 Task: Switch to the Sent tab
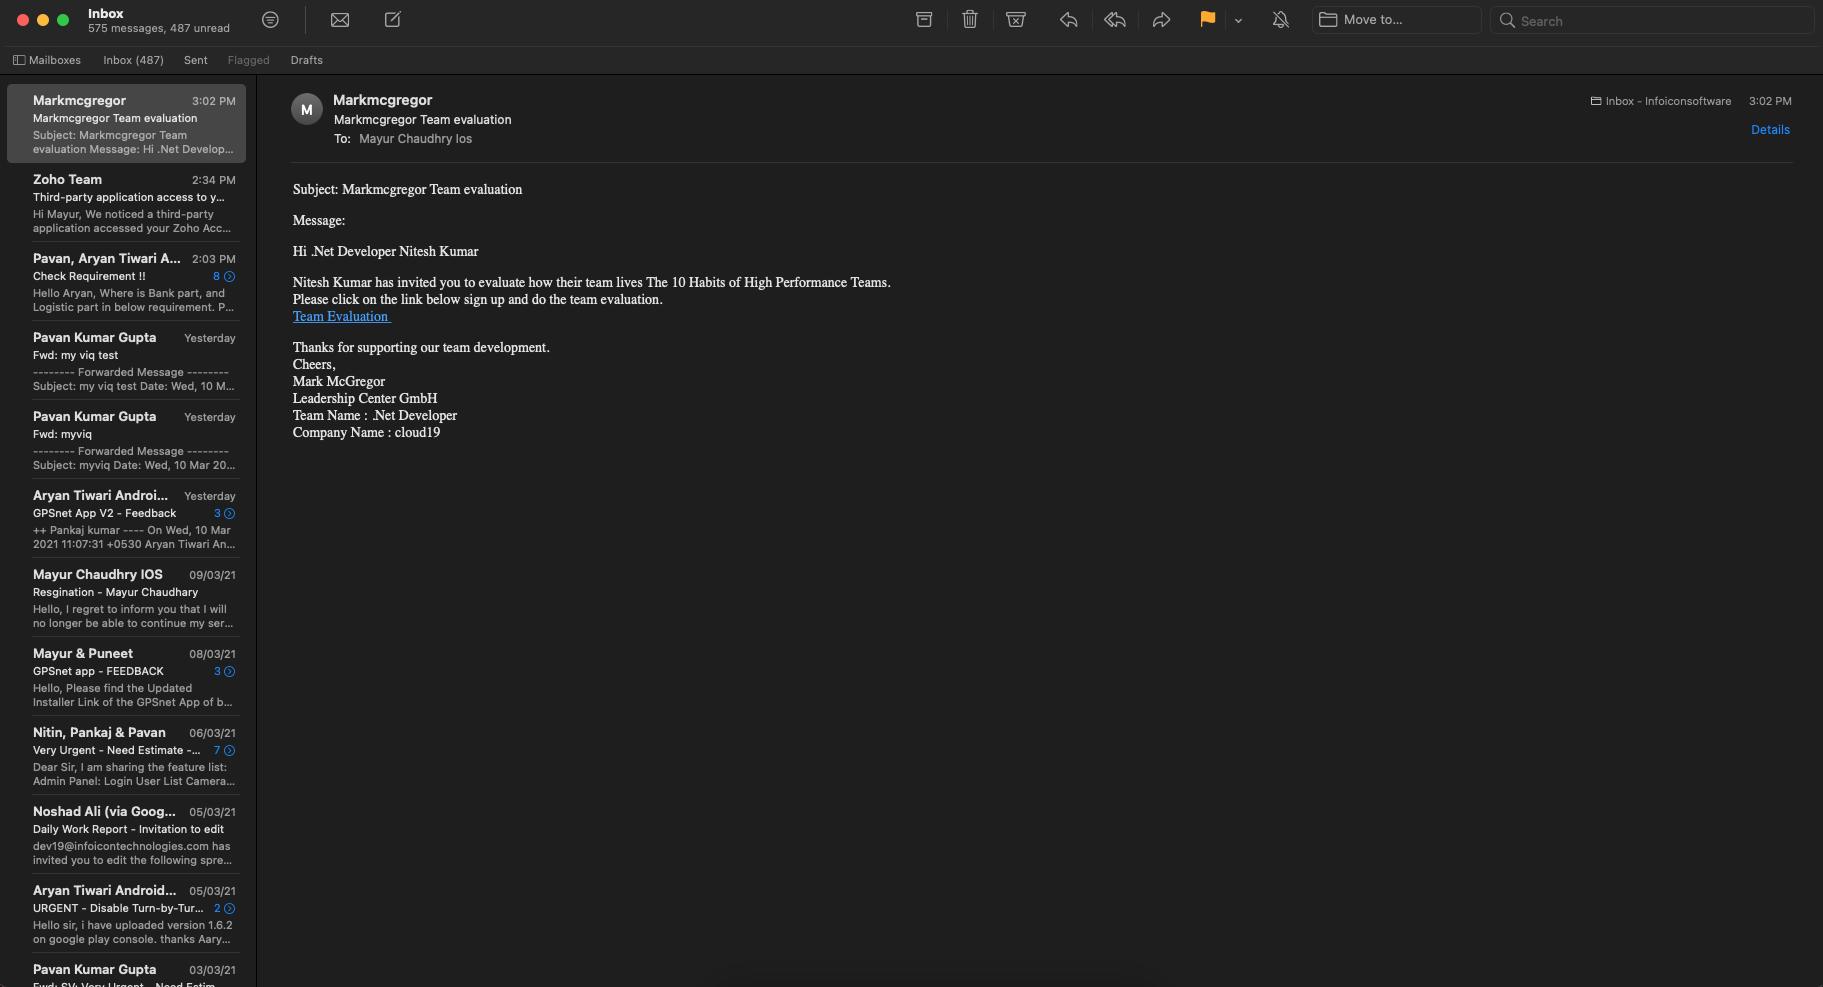196,60
